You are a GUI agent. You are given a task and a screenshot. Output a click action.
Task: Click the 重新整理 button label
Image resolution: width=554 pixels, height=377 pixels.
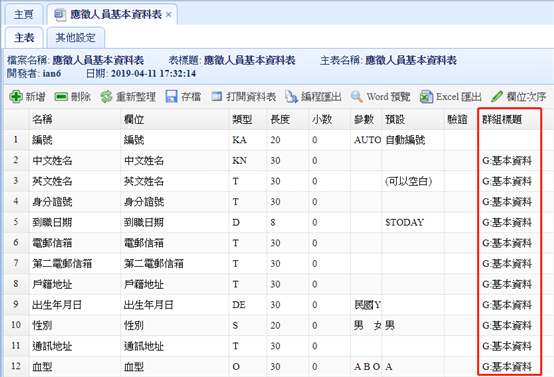coord(136,96)
